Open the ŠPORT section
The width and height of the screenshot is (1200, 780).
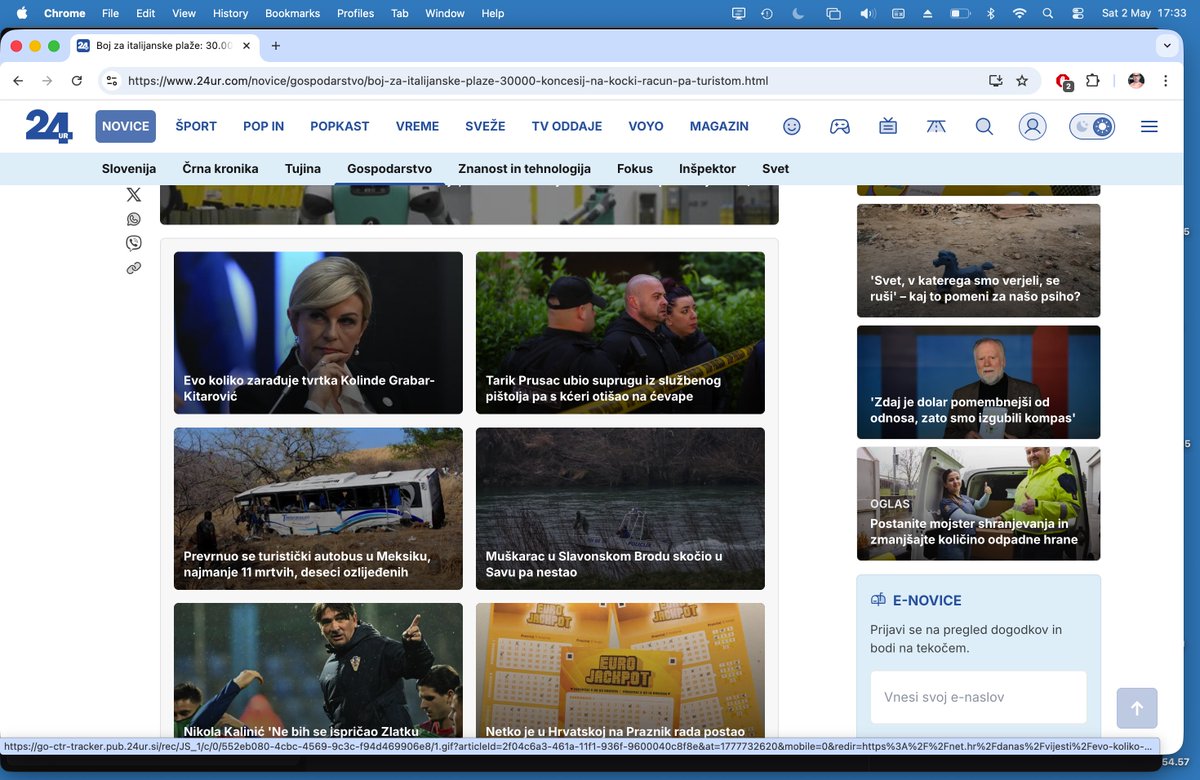click(x=196, y=126)
